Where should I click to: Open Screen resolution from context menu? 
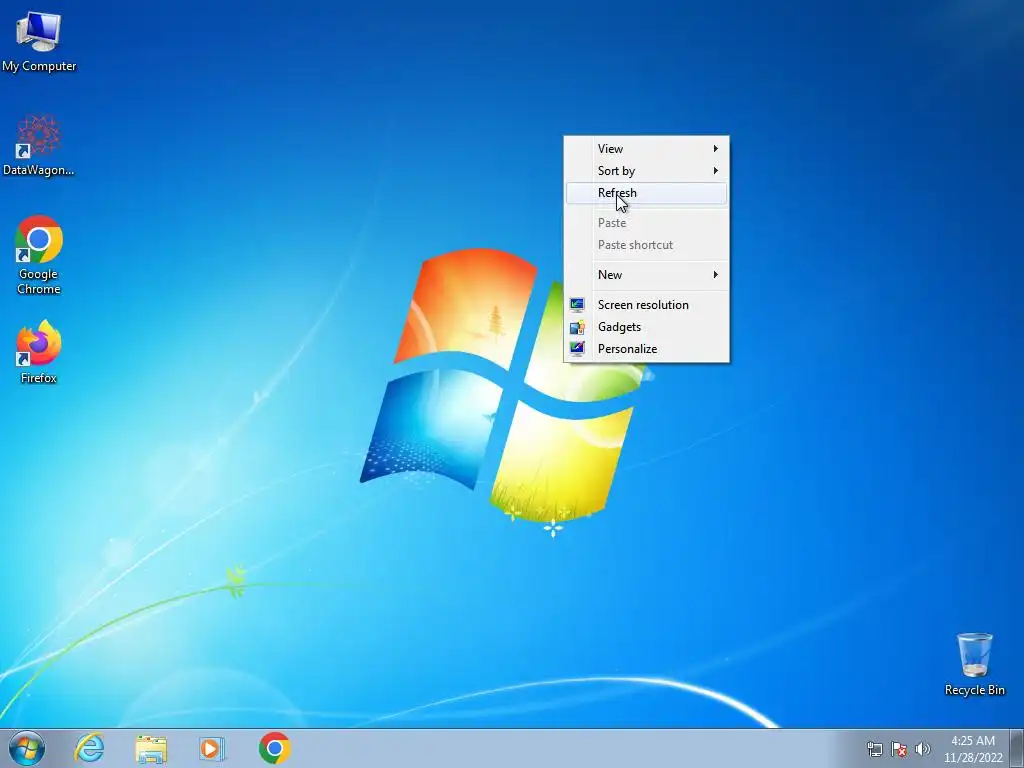(647, 305)
